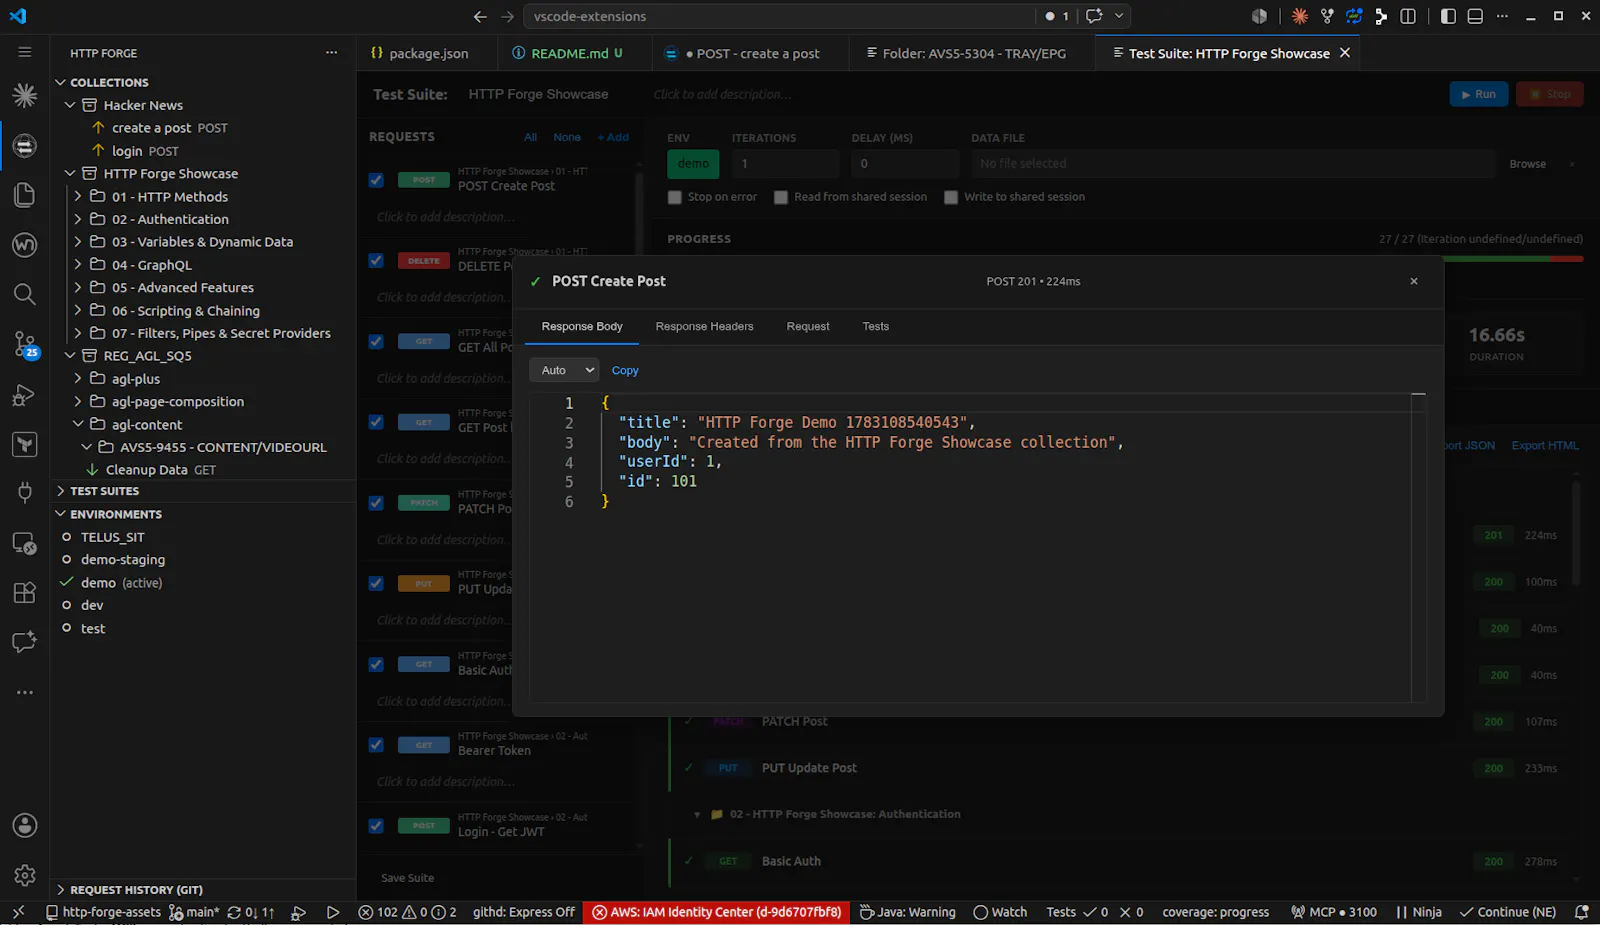Expand the 04 - GraphQL folder
Viewport: 1600px width, 925px height.
78,264
